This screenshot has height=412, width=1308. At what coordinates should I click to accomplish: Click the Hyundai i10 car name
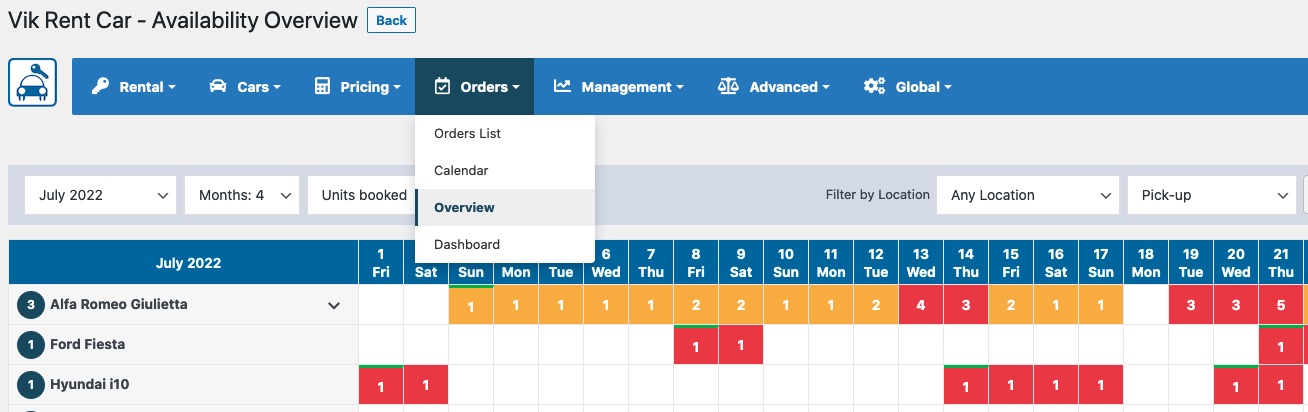[x=90, y=385]
